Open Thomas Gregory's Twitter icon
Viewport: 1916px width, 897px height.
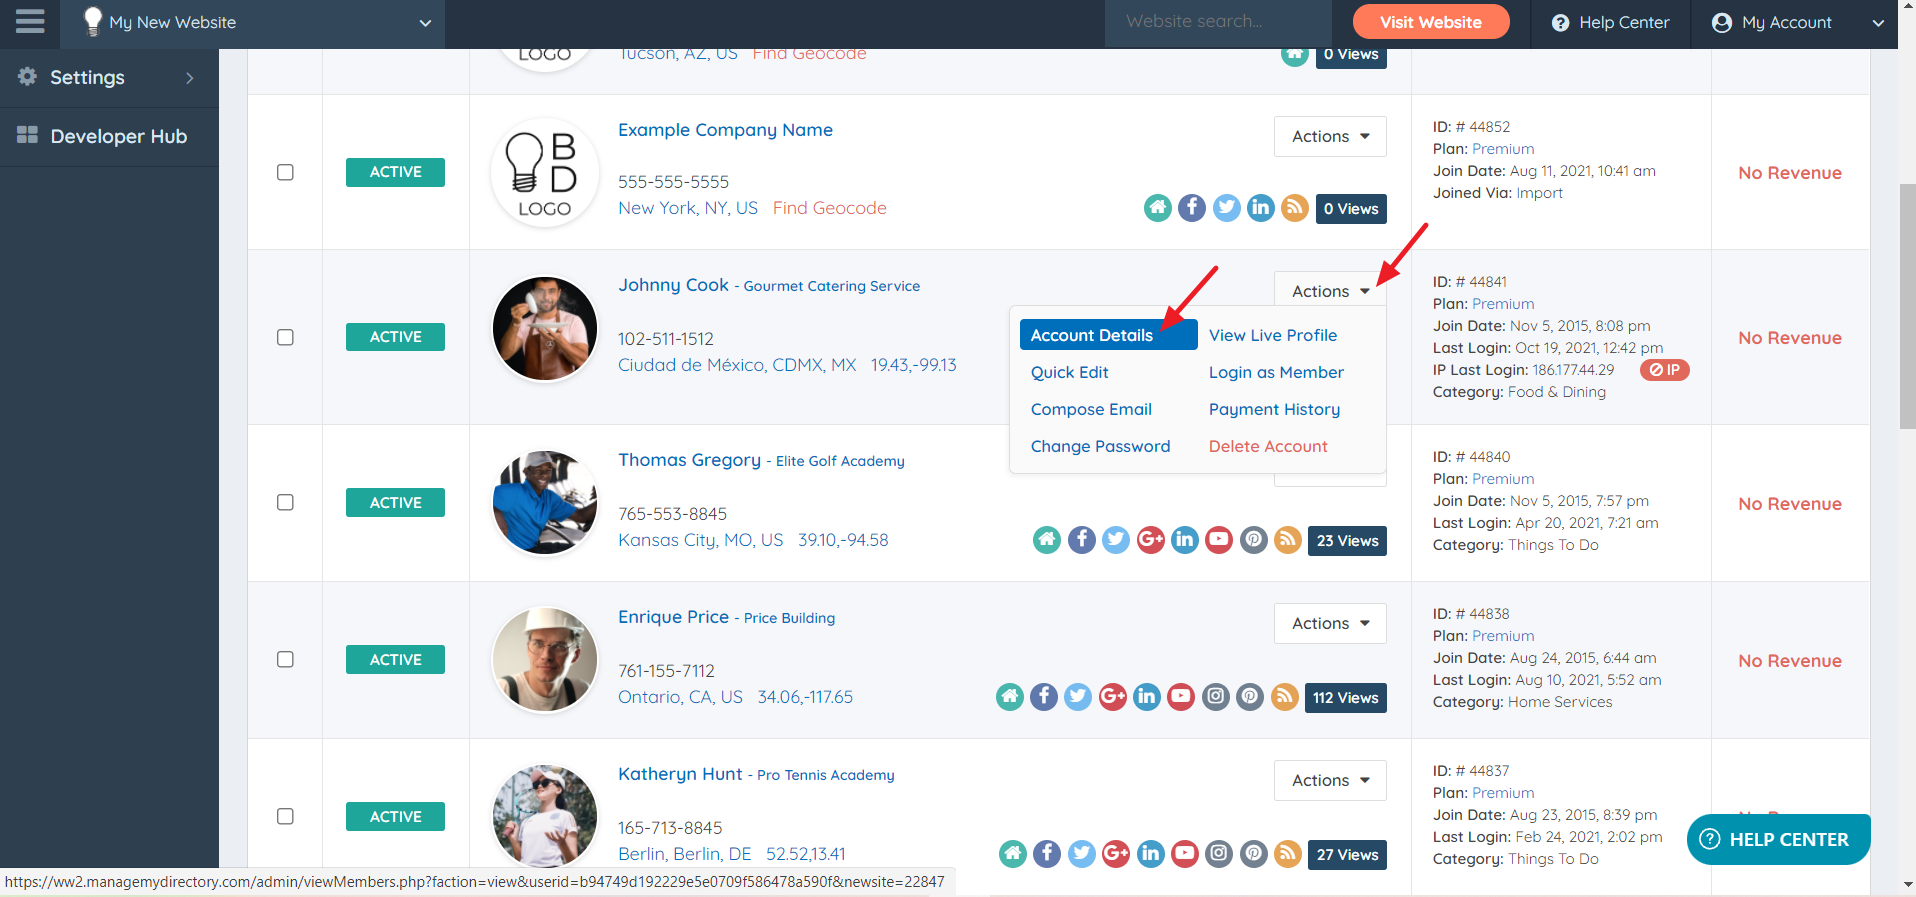[x=1116, y=540]
